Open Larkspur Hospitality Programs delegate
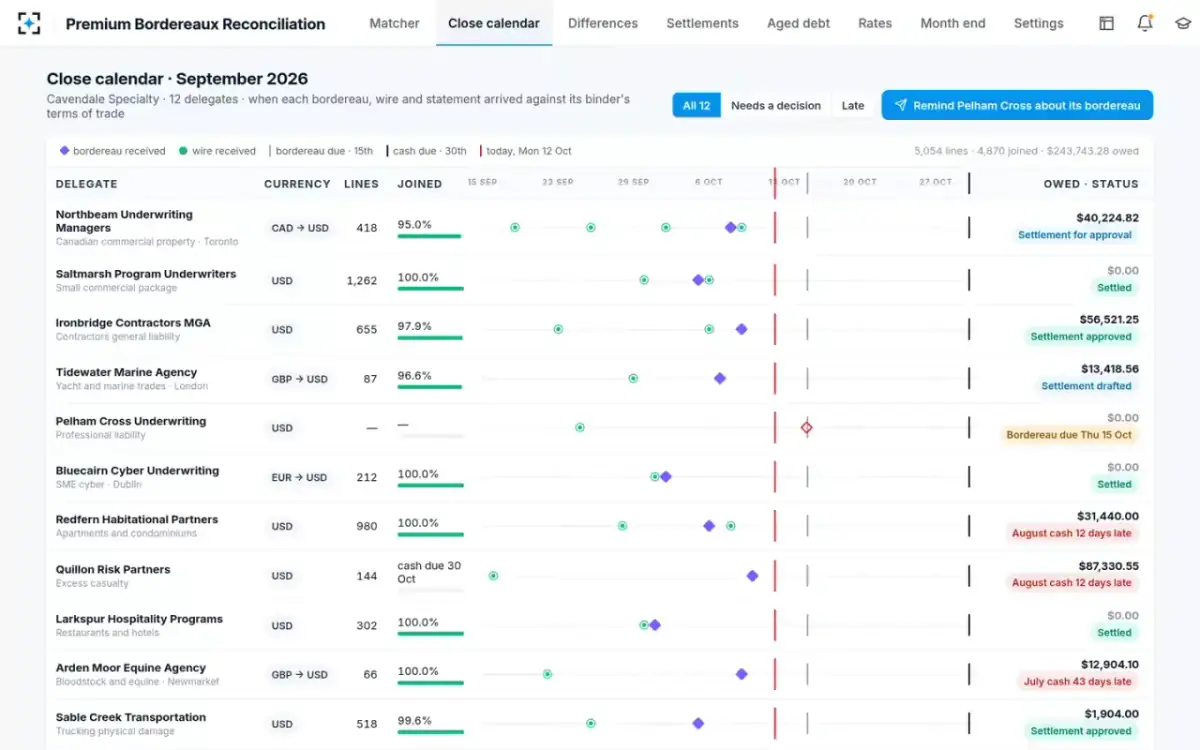The image size is (1200, 750). click(139, 619)
